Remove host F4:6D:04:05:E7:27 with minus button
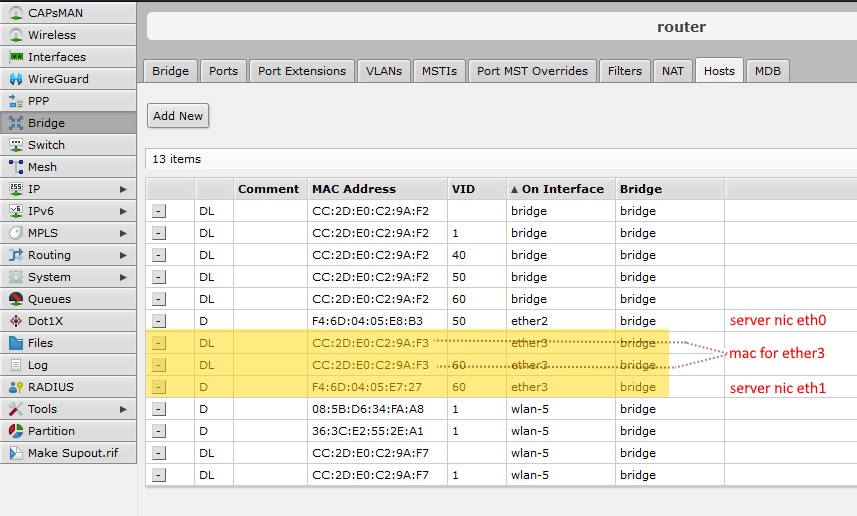Screen dimensions: 857x516 click(159, 387)
